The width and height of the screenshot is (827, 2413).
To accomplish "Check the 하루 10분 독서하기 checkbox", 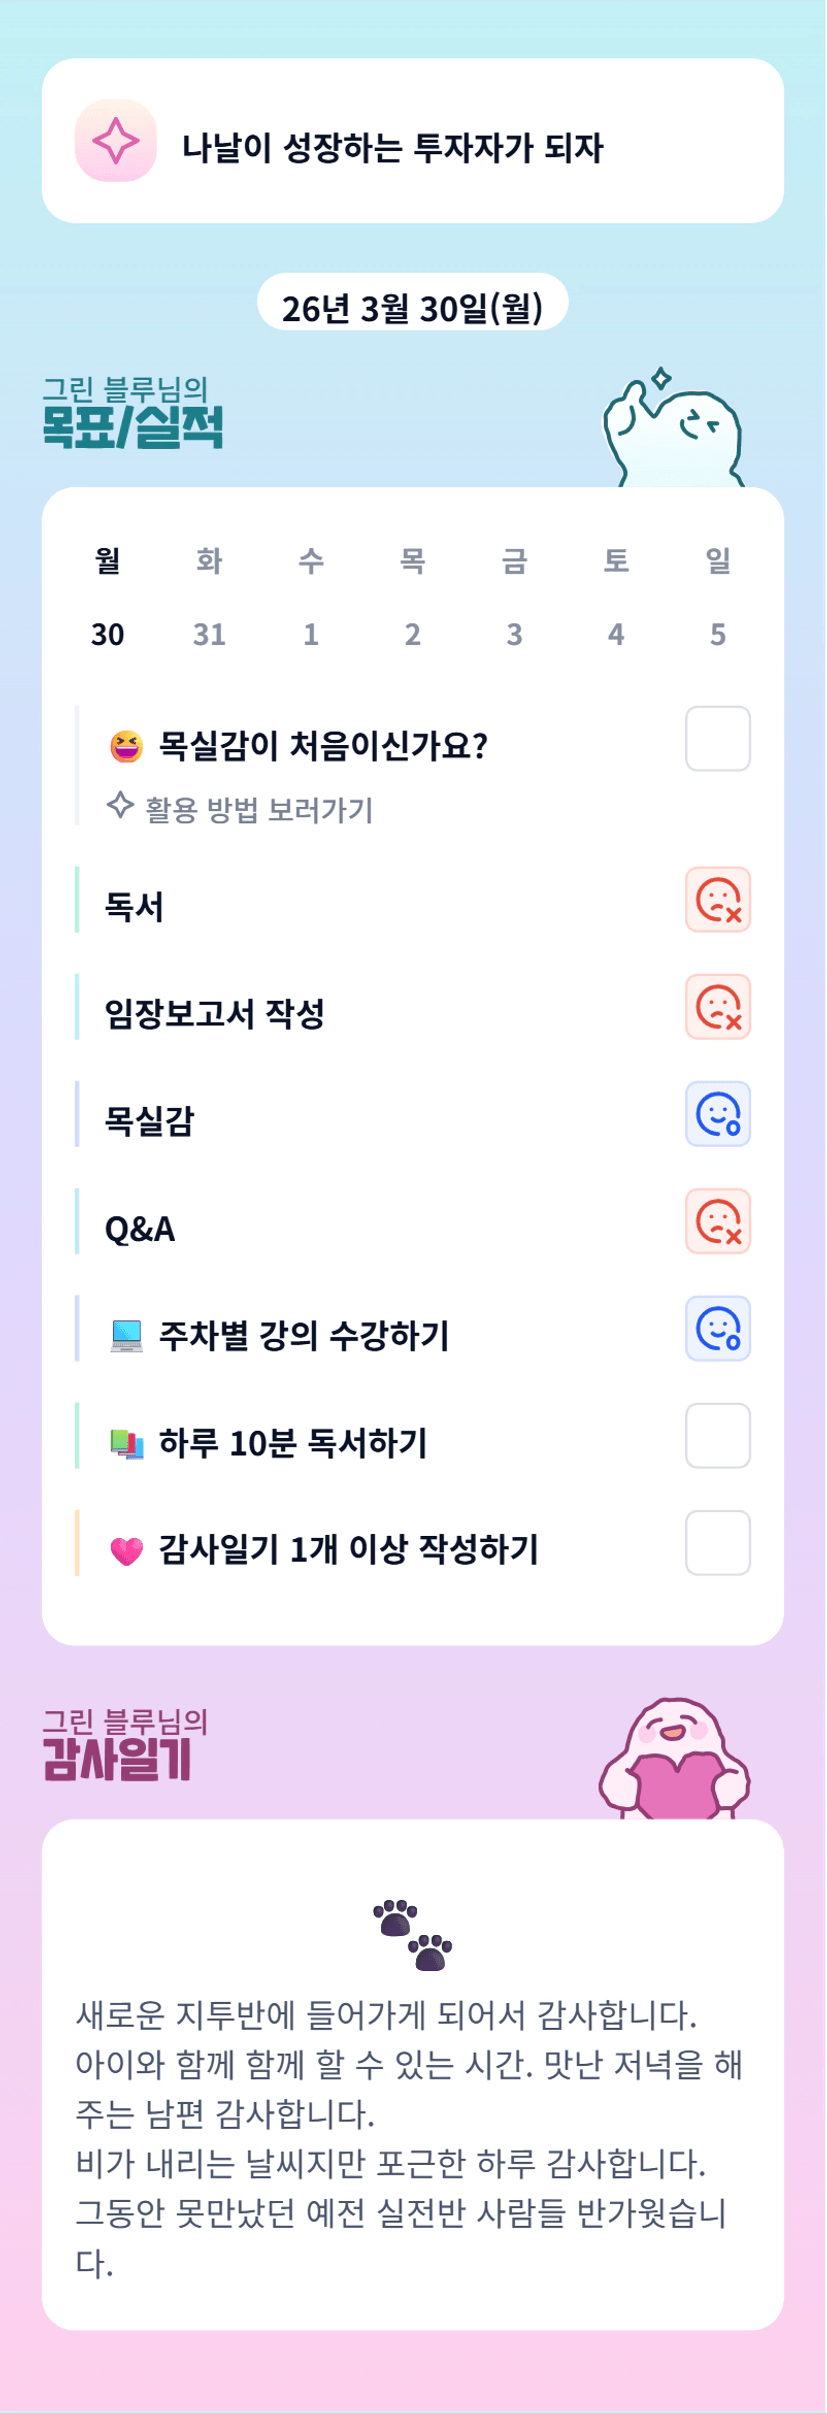I will click(717, 1436).
